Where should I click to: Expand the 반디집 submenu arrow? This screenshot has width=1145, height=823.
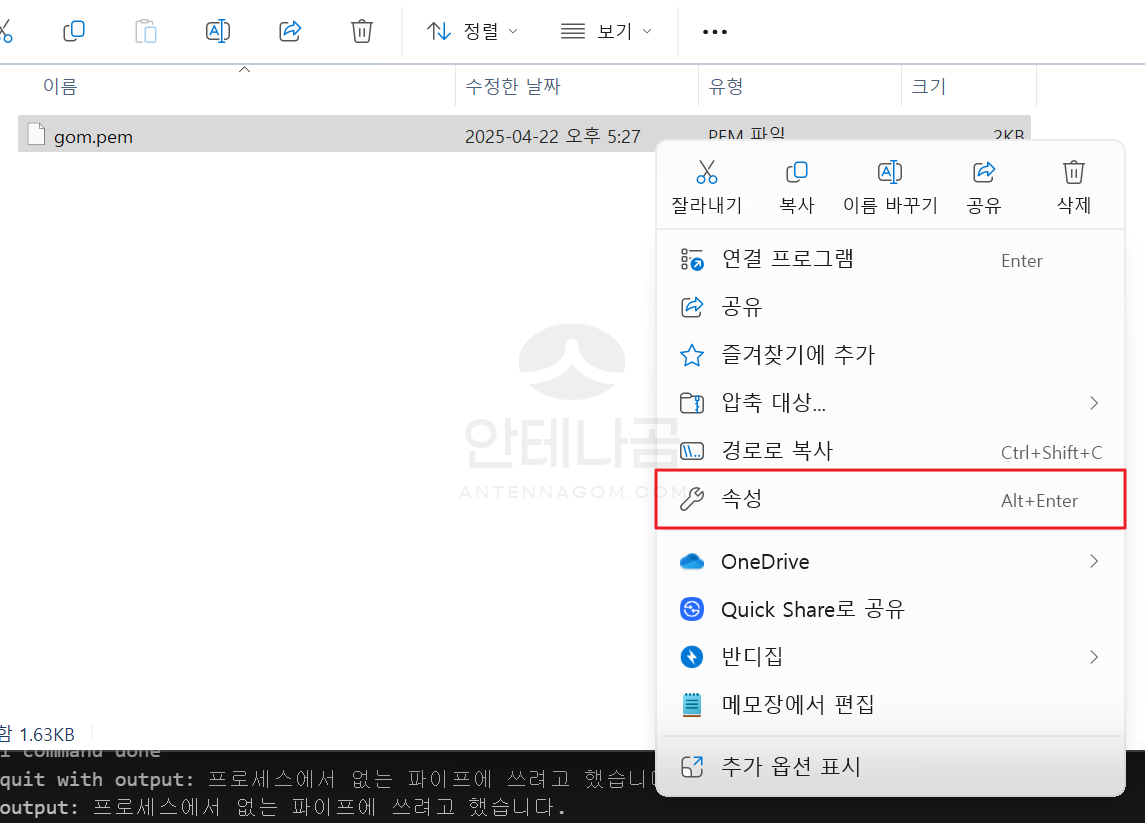pos(1094,657)
